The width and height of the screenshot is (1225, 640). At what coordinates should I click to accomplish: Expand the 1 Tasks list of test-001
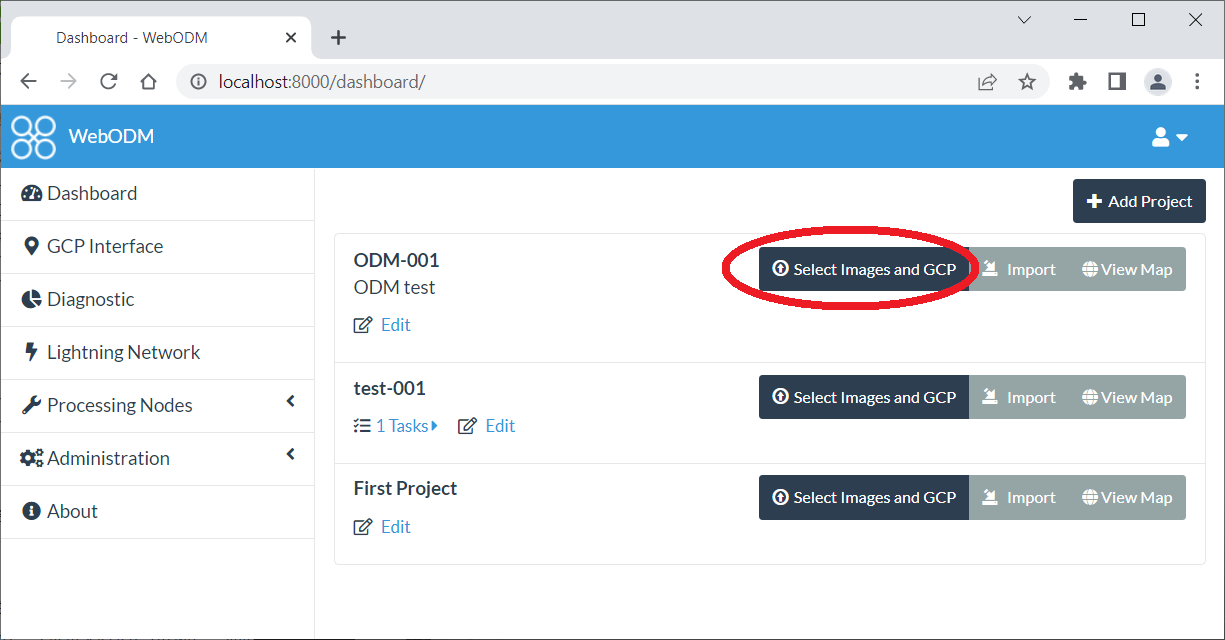pos(396,426)
